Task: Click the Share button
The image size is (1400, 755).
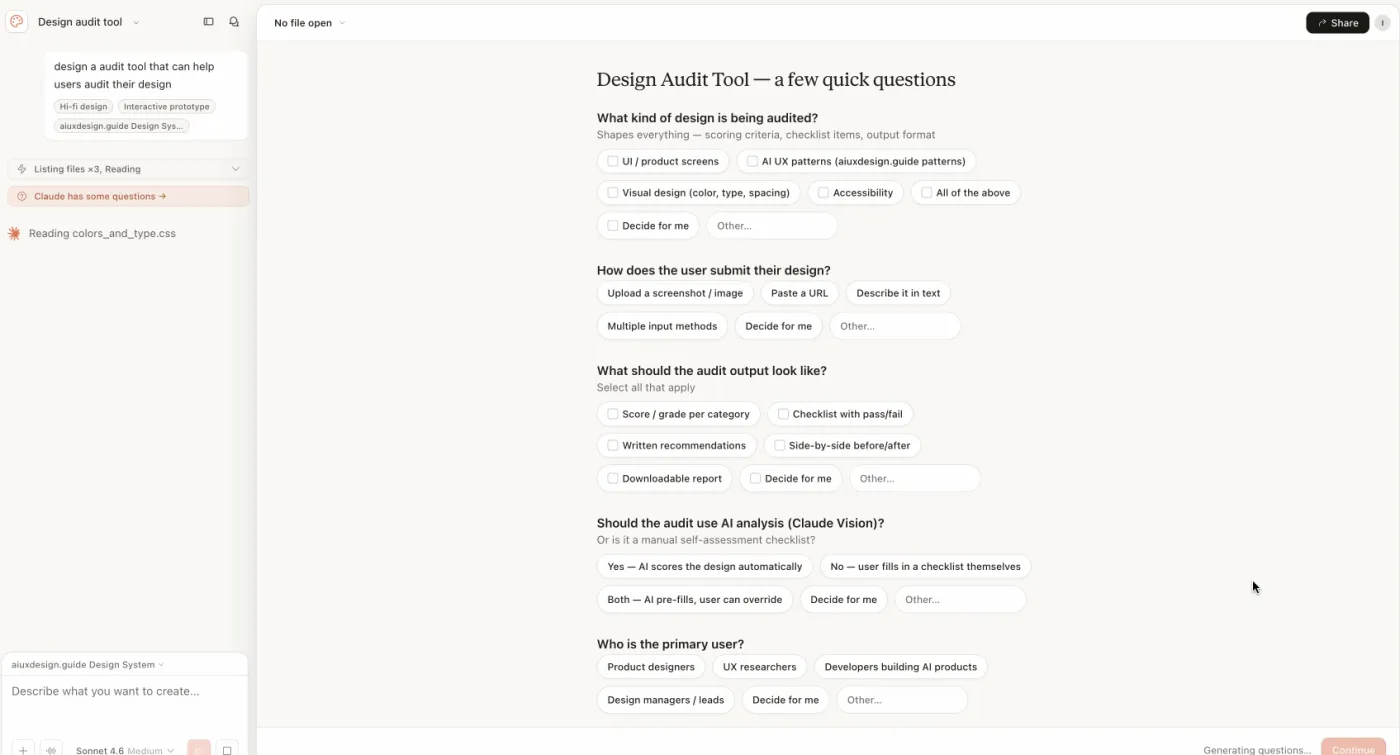Action: click(x=1337, y=23)
